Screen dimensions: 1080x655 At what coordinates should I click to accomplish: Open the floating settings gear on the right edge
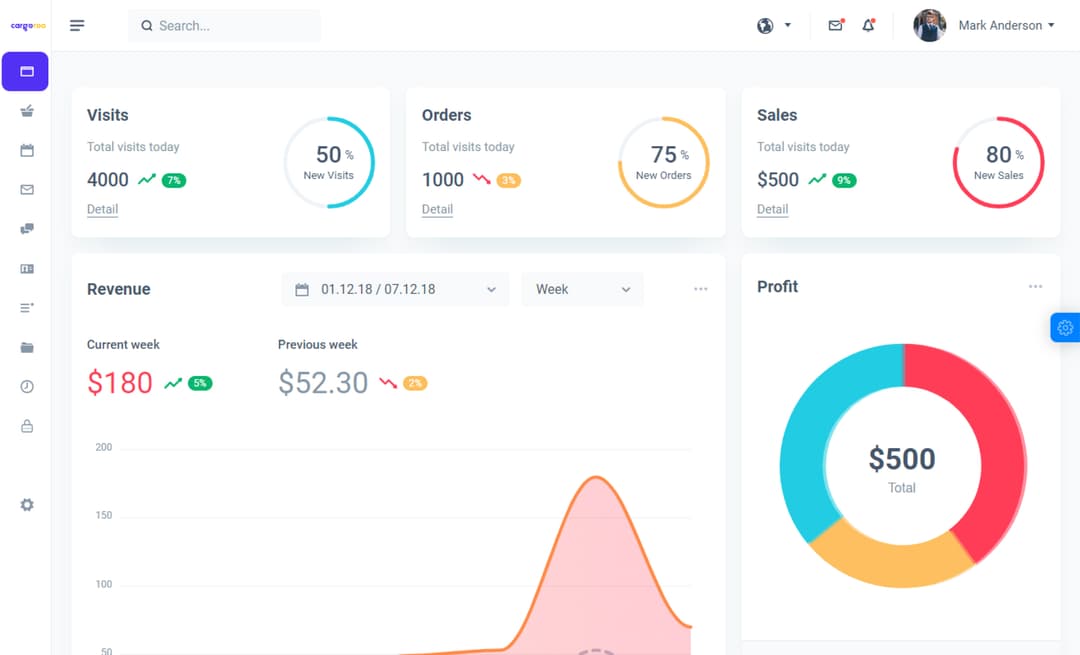[x=1065, y=327]
